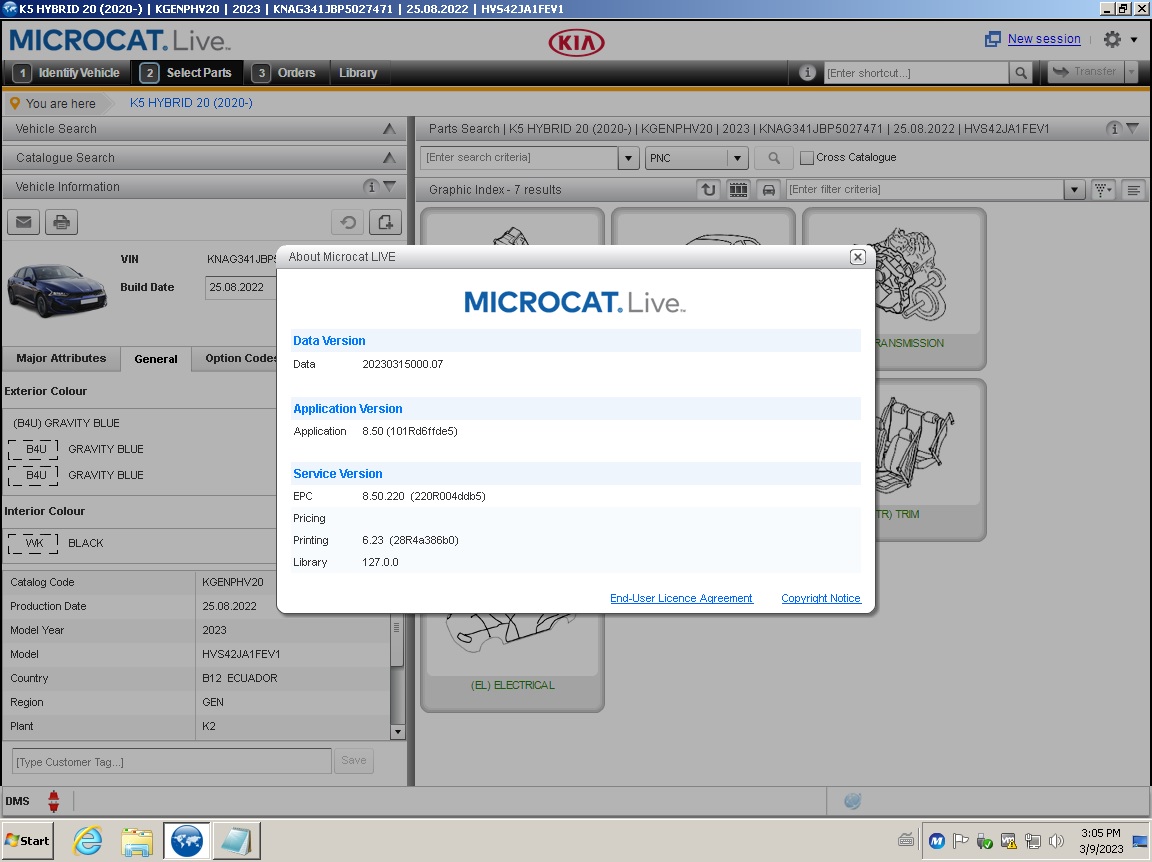Open the Orders step
Viewport: 1152px width, 862px height.
[284, 73]
